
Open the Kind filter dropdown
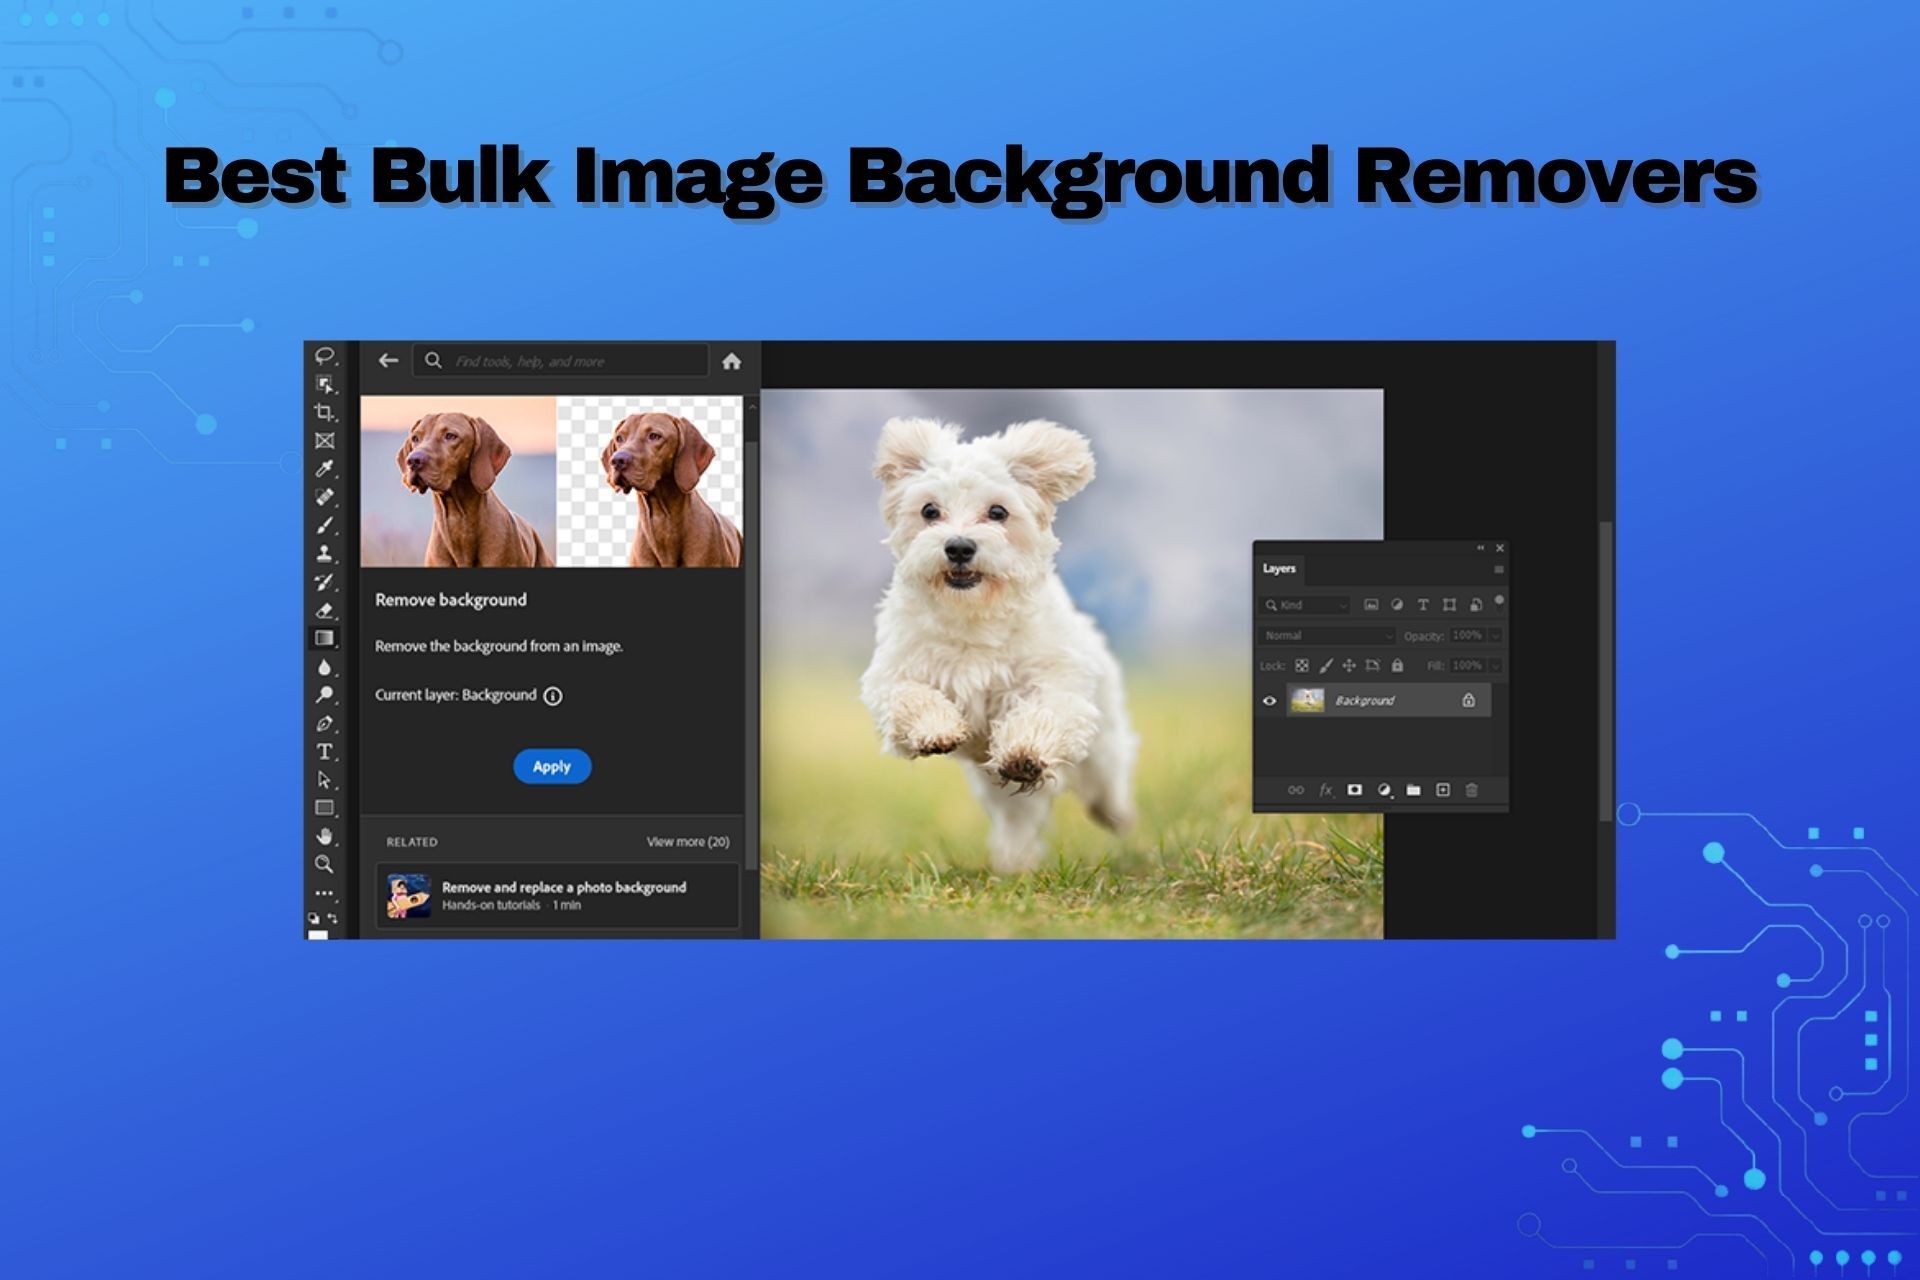pos(1305,605)
